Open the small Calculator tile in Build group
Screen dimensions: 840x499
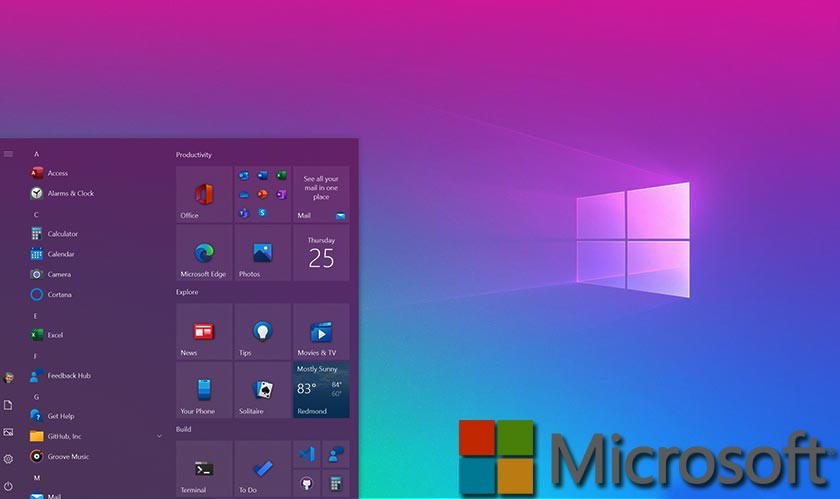[336, 483]
